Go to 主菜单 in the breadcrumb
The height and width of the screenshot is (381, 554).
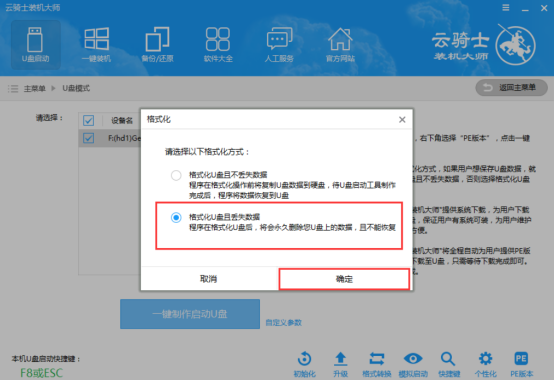[35, 88]
